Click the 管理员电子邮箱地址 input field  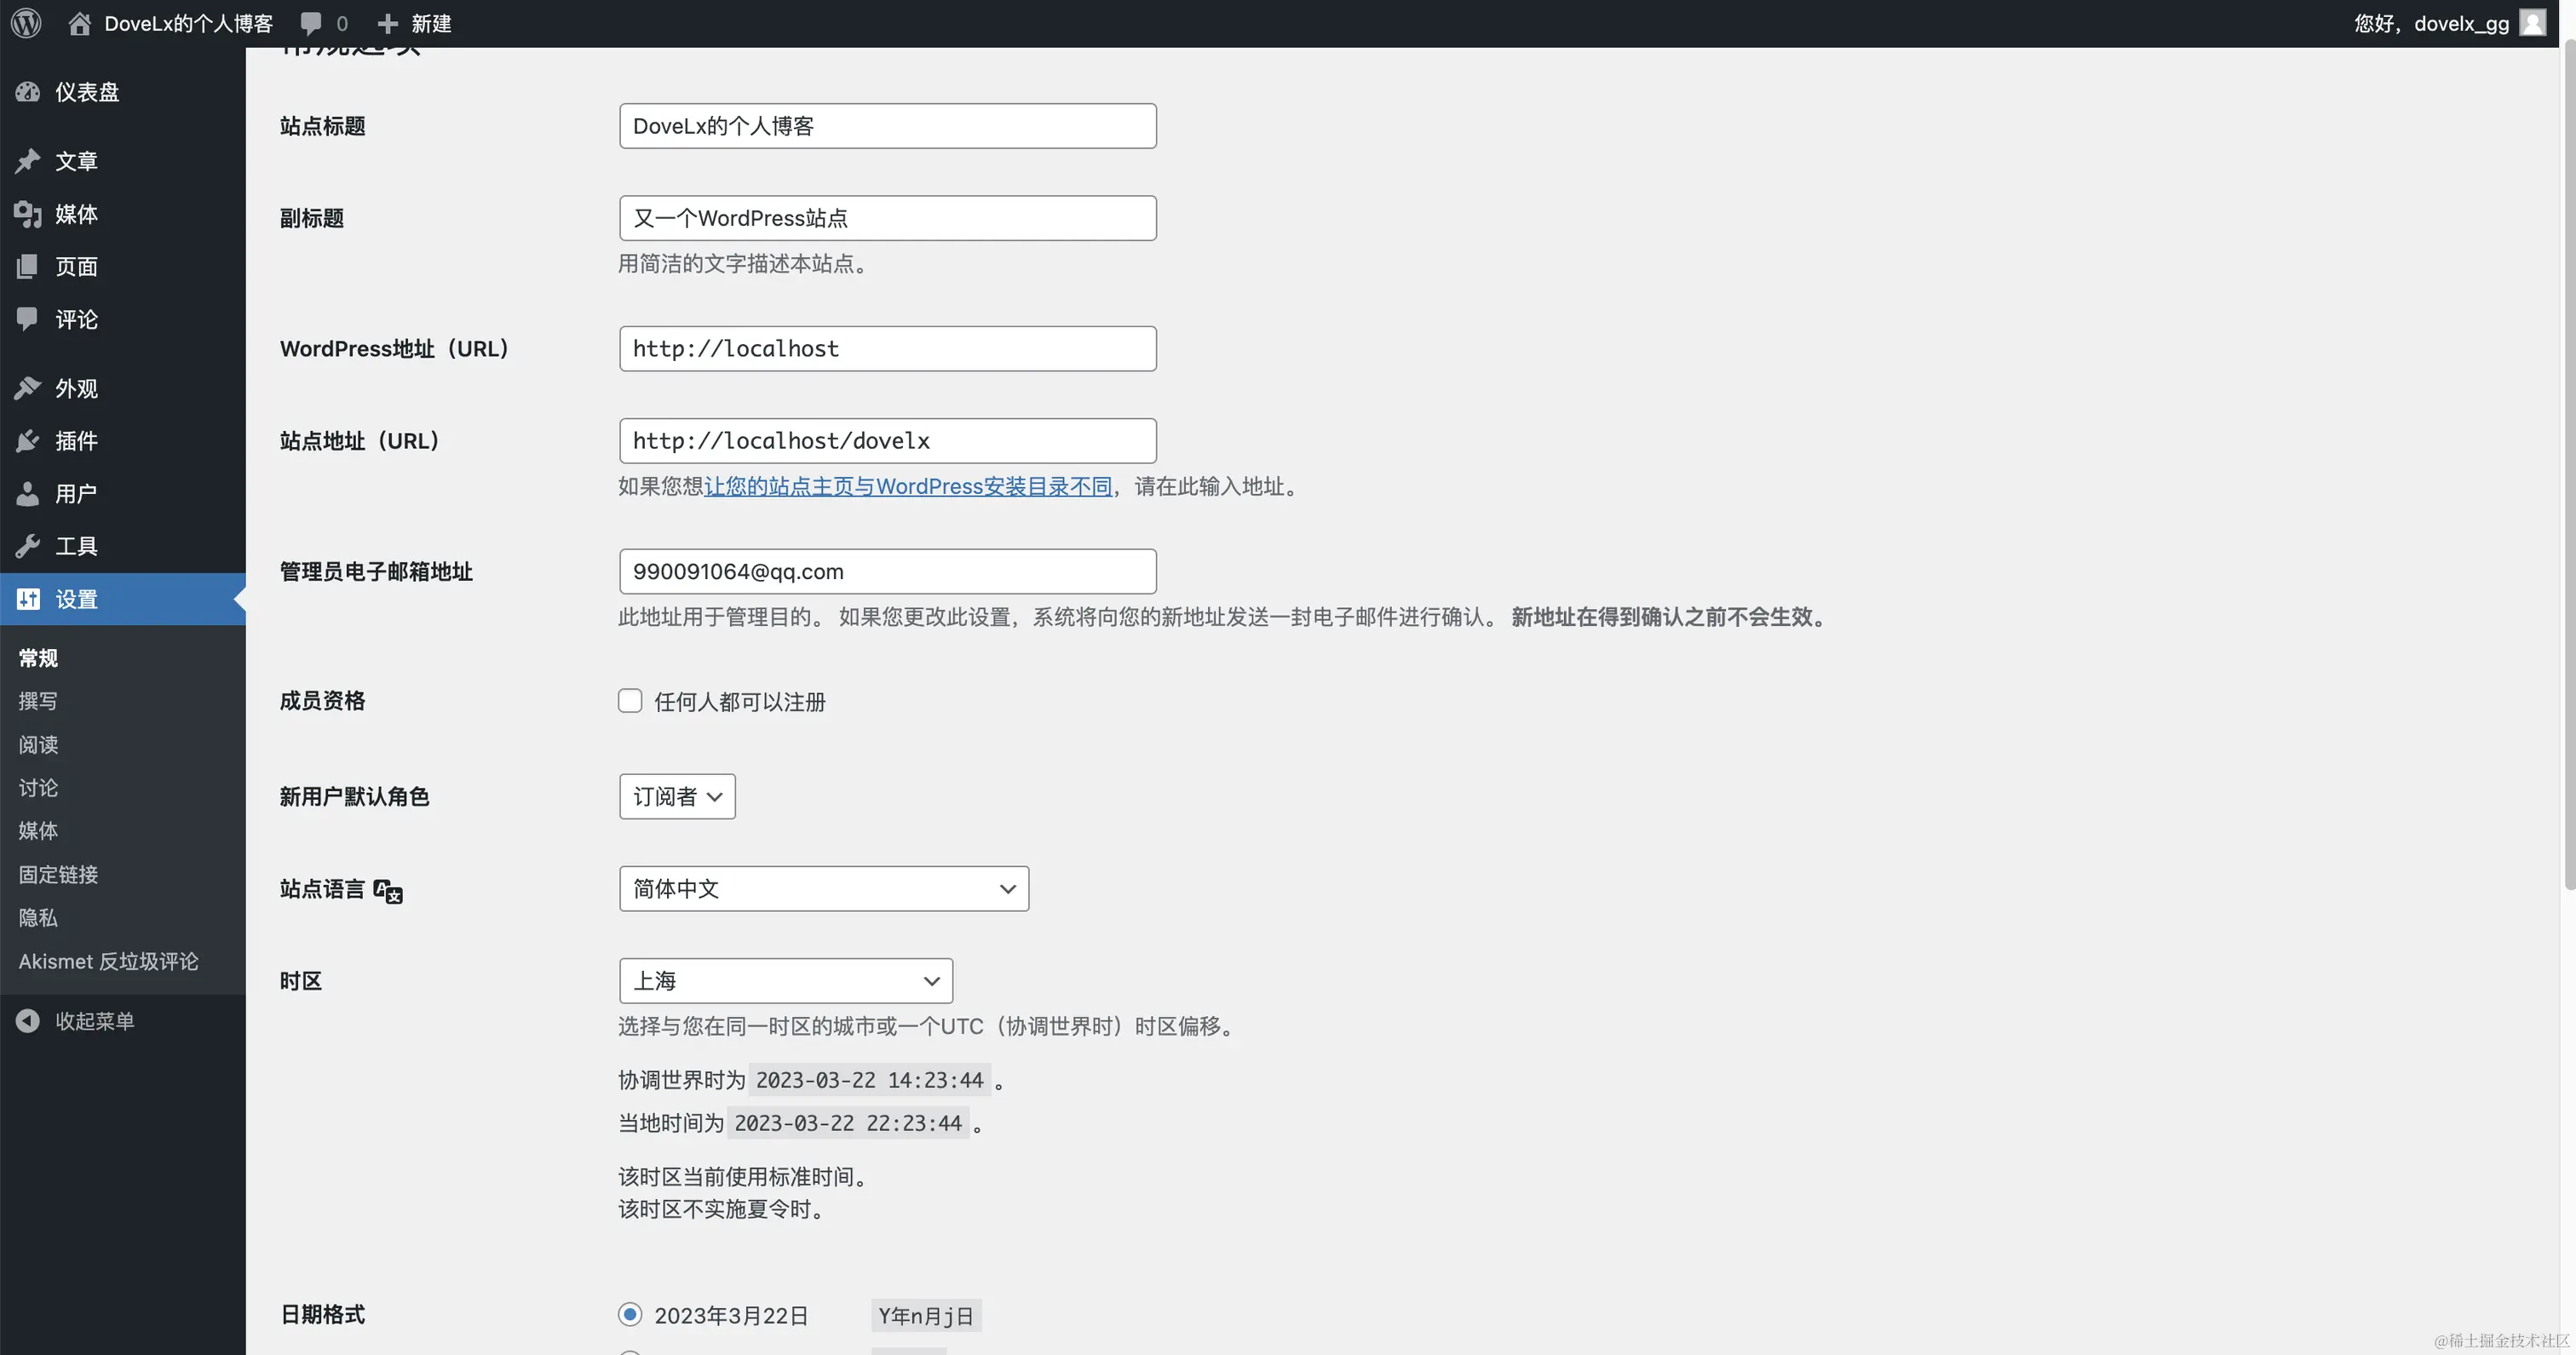pyautogui.click(x=887, y=571)
